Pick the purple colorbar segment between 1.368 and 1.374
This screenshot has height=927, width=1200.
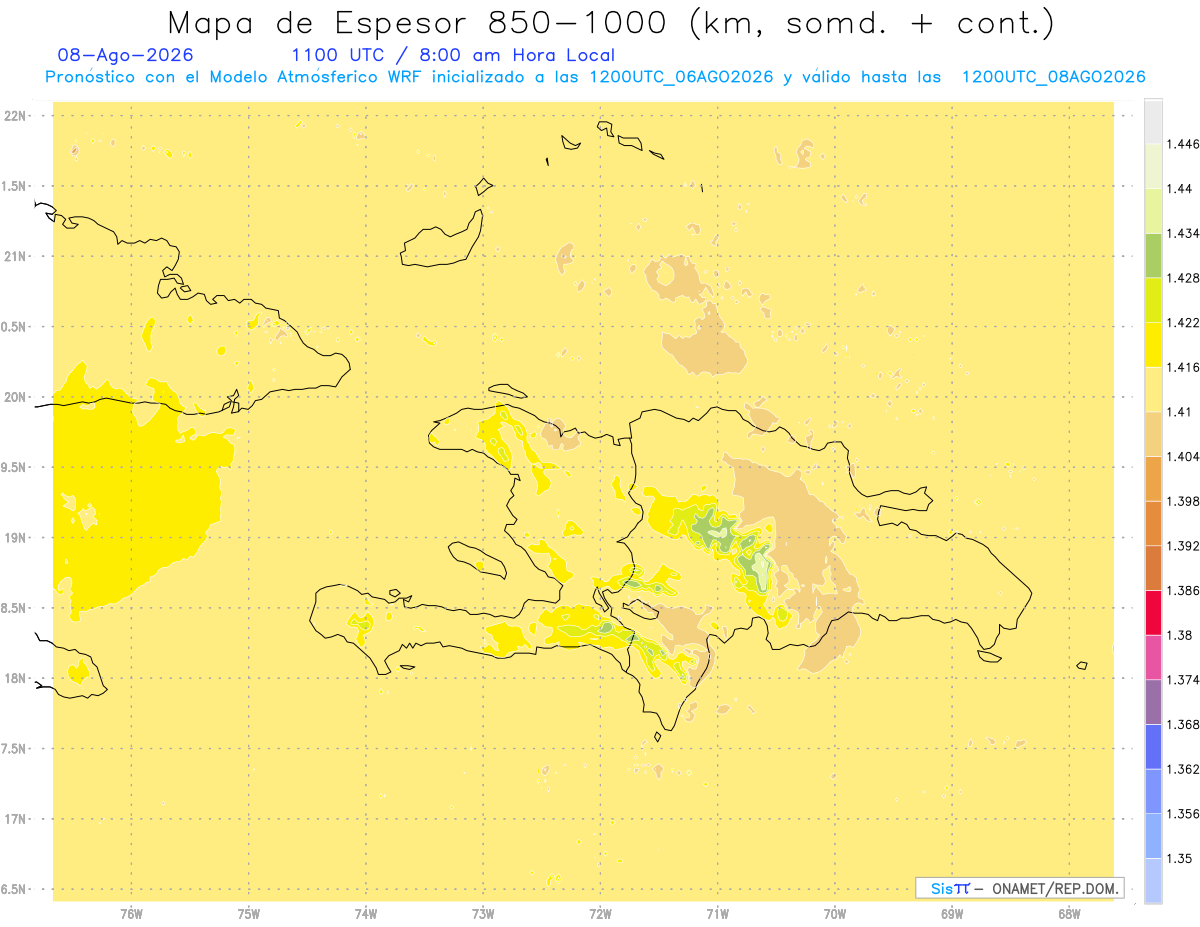1153,702
